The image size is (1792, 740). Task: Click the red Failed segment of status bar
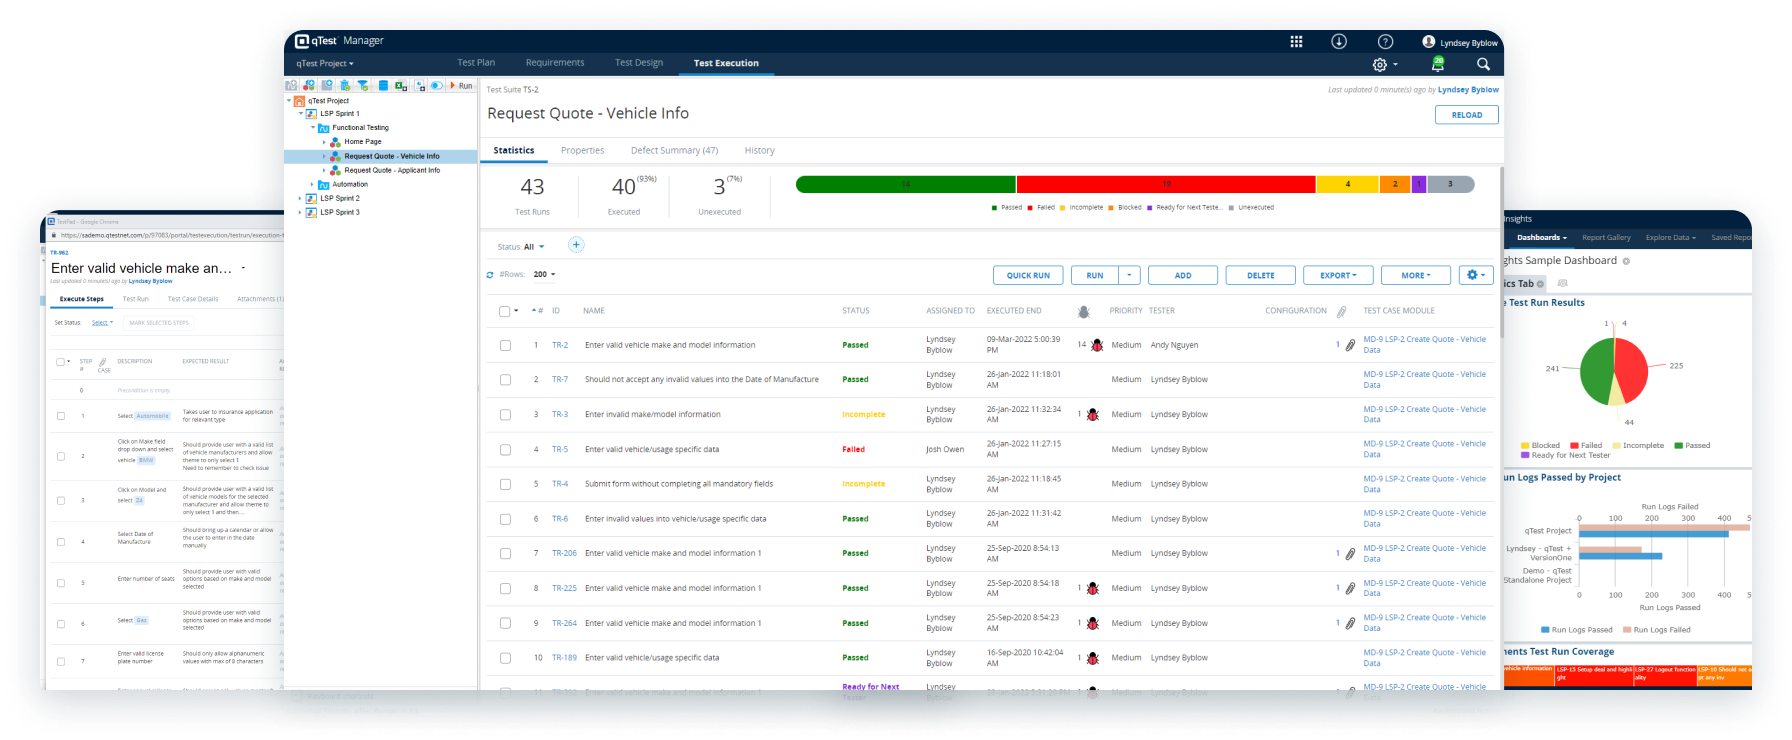tap(1165, 184)
